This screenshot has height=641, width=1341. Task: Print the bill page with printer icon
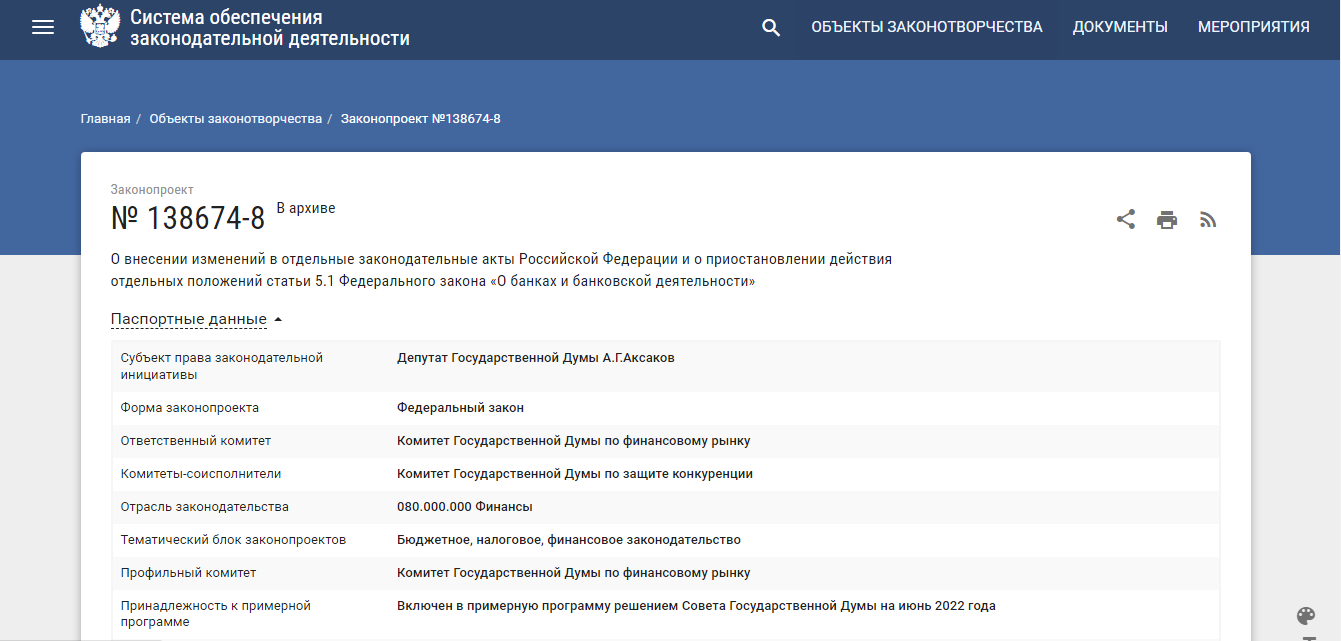click(1167, 220)
